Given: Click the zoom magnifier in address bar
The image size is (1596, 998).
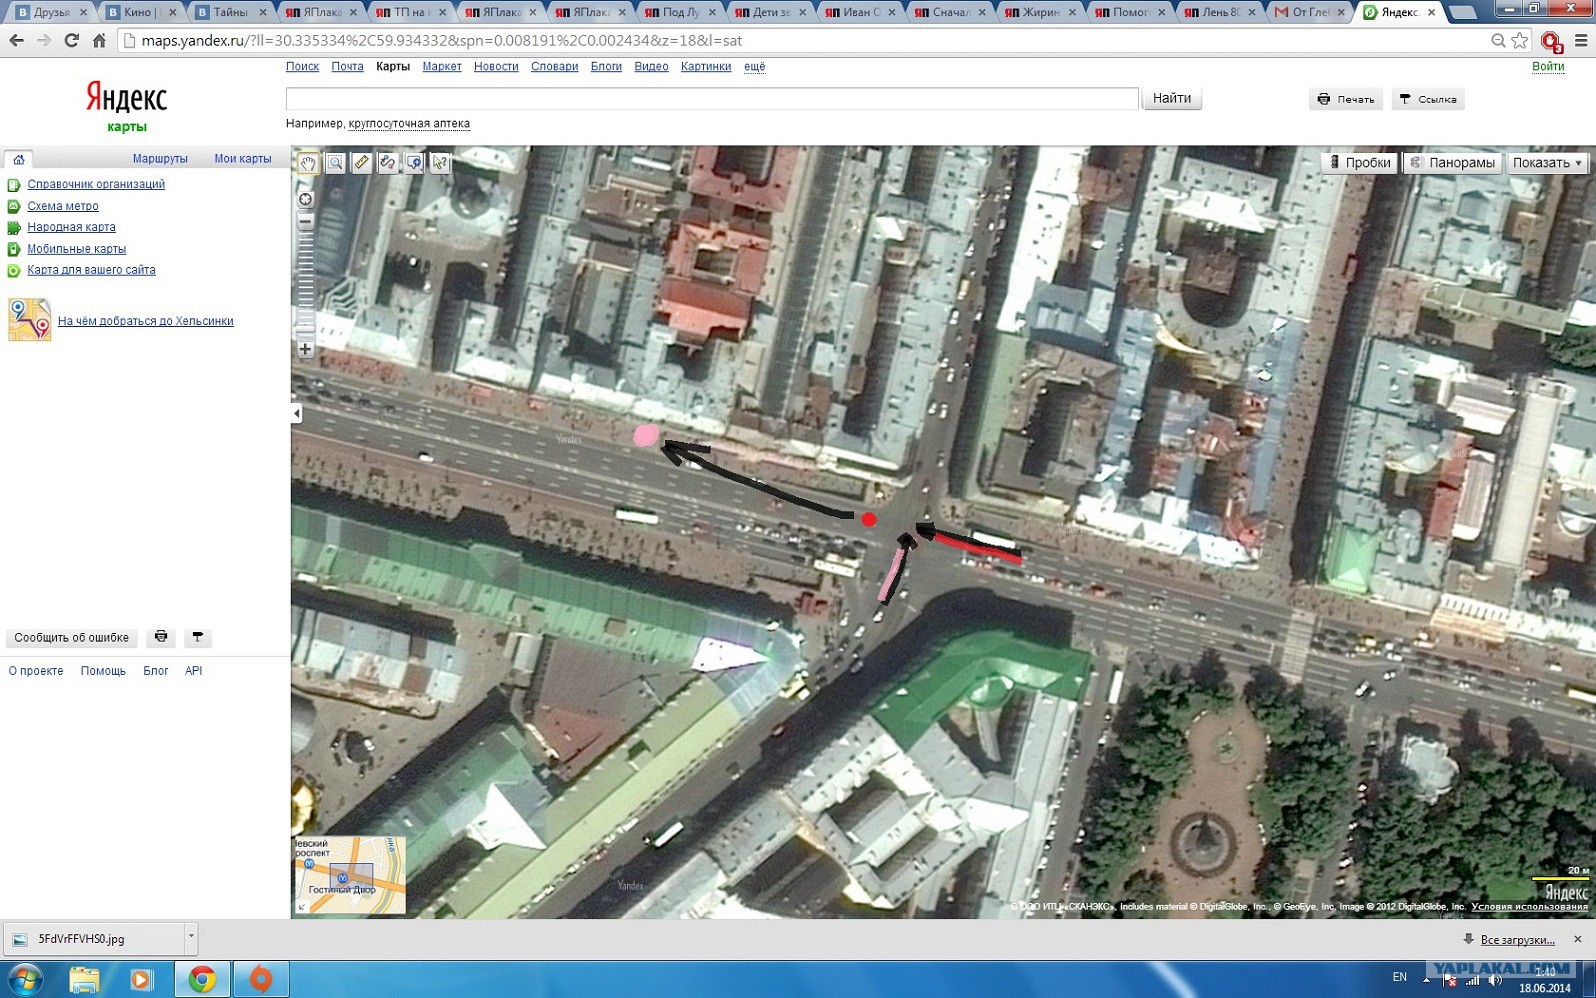Looking at the screenshot, I should click(x=1498, y=41).
